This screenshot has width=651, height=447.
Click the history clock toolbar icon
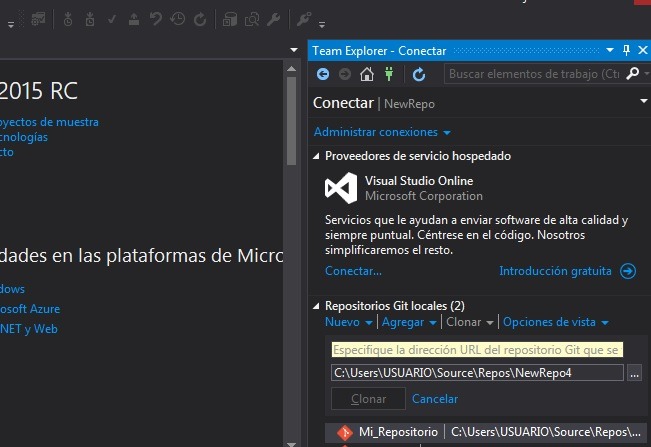[178, 19]
